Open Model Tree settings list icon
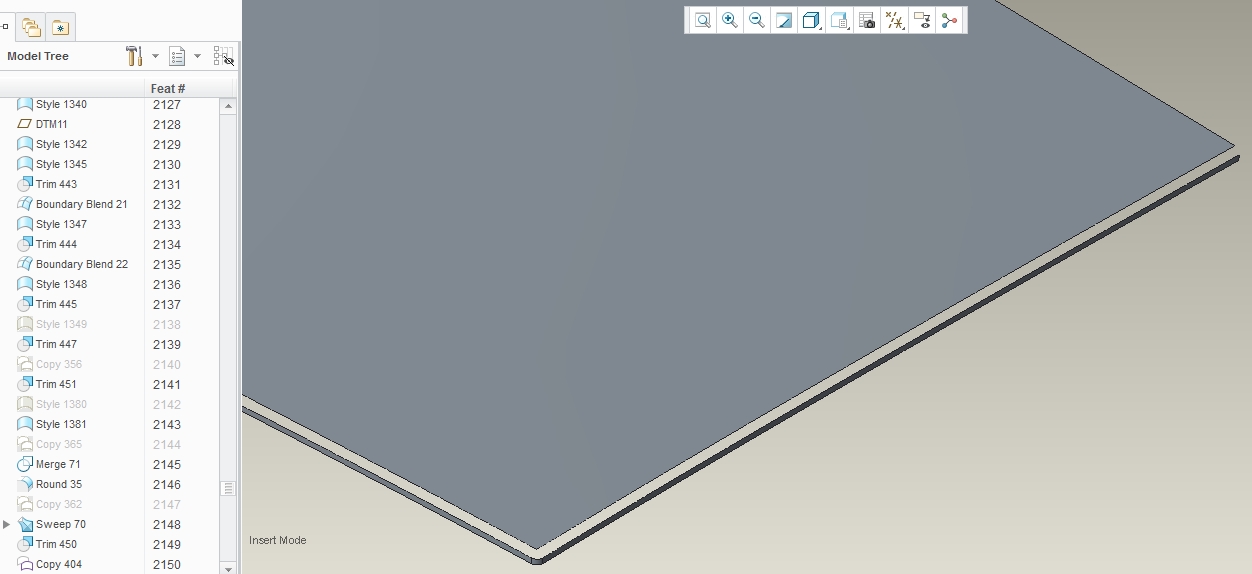 coord(177,56)
